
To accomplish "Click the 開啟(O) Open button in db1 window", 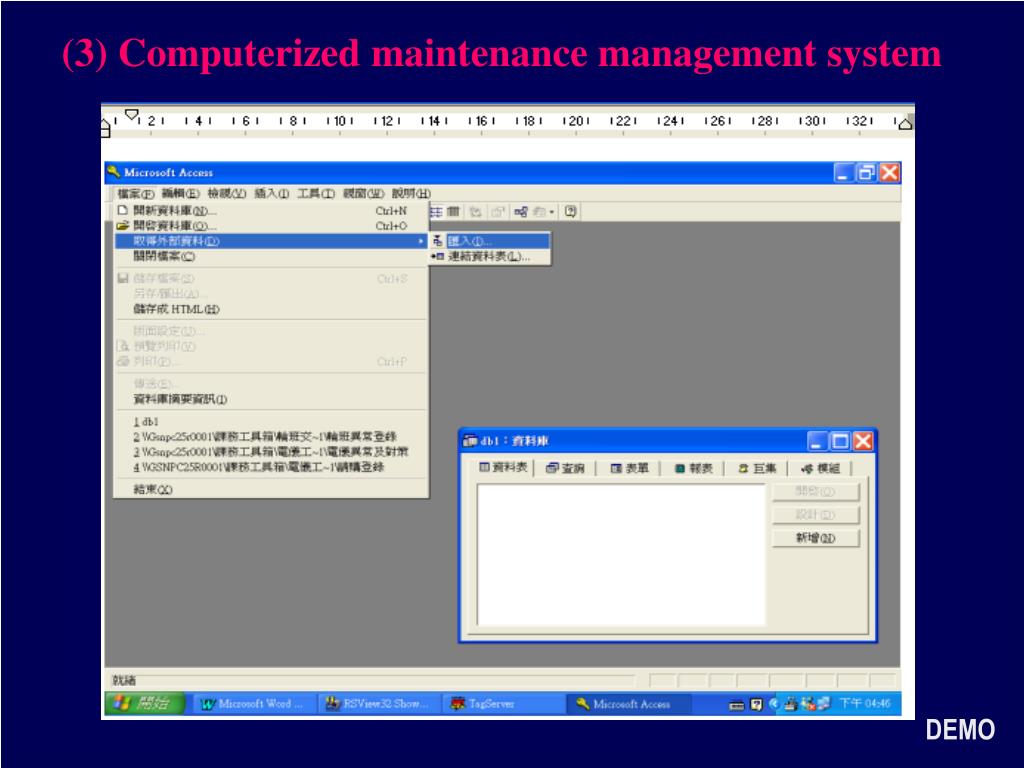I will click(816, 491).
